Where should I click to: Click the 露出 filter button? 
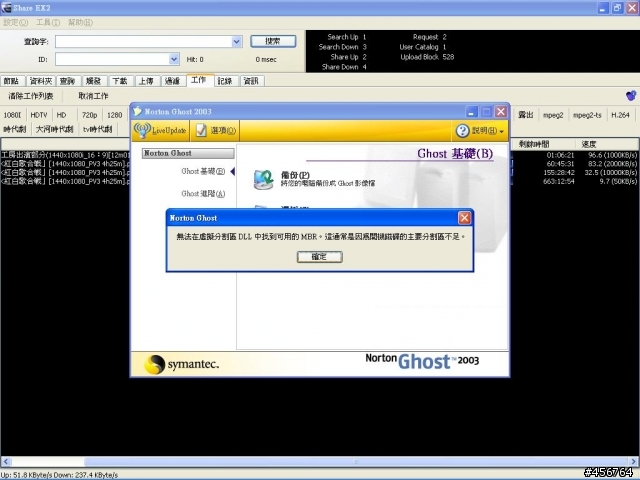pos(526,115)
